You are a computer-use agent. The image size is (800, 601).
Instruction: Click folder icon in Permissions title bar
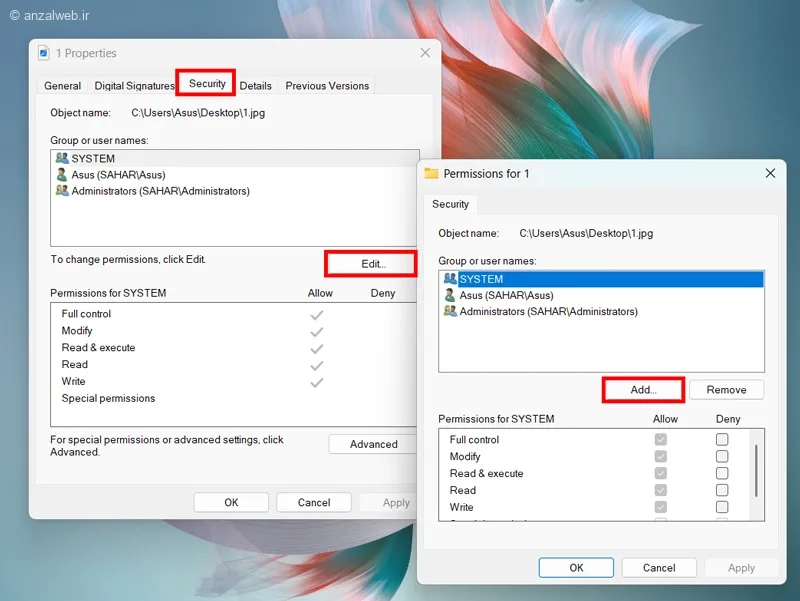click(432, 173)
